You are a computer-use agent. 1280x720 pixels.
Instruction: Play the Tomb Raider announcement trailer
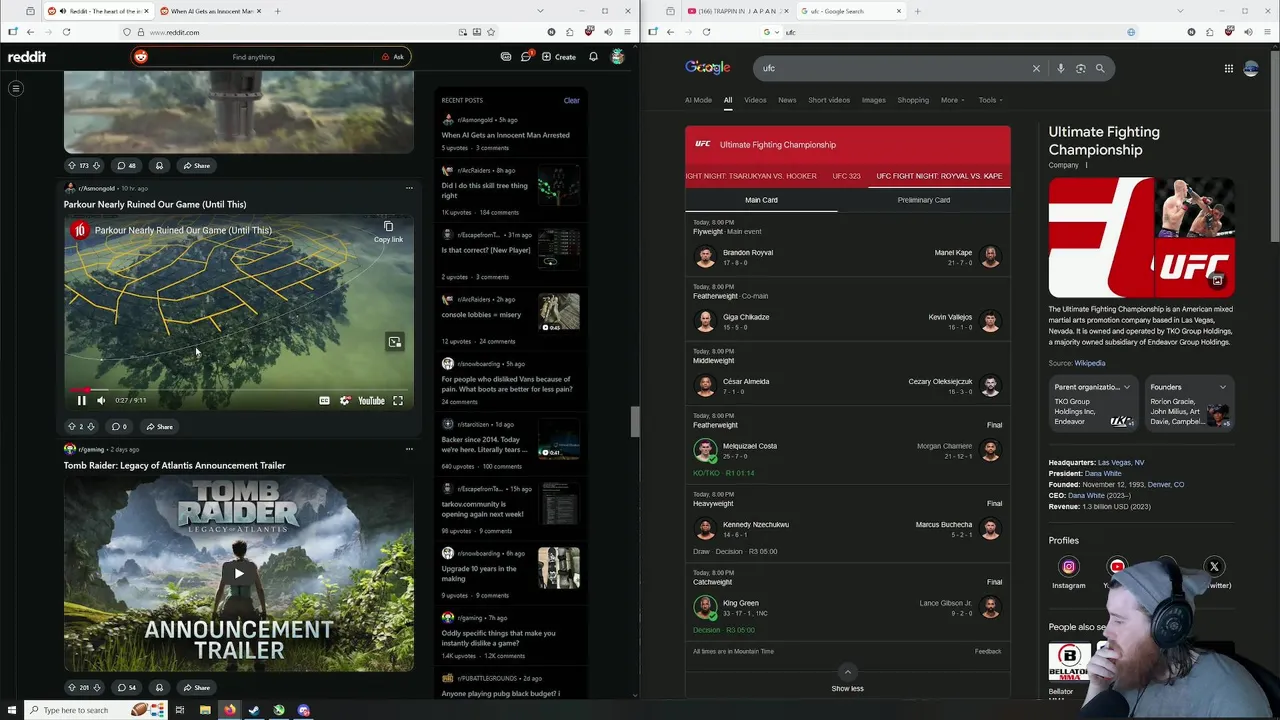pyautogui.click(x=238, y=573)
